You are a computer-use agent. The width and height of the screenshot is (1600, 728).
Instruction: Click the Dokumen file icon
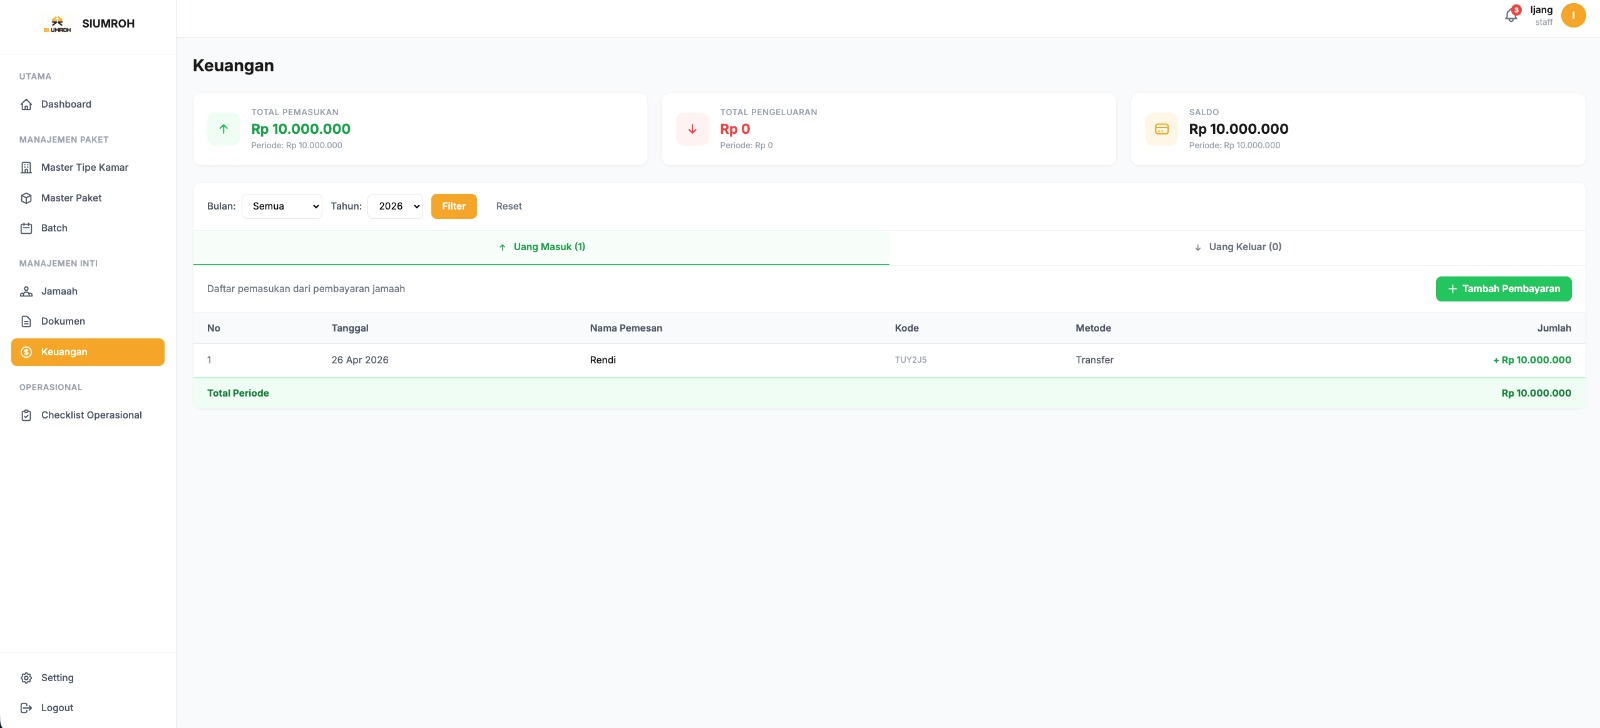[x=26, y=321]
